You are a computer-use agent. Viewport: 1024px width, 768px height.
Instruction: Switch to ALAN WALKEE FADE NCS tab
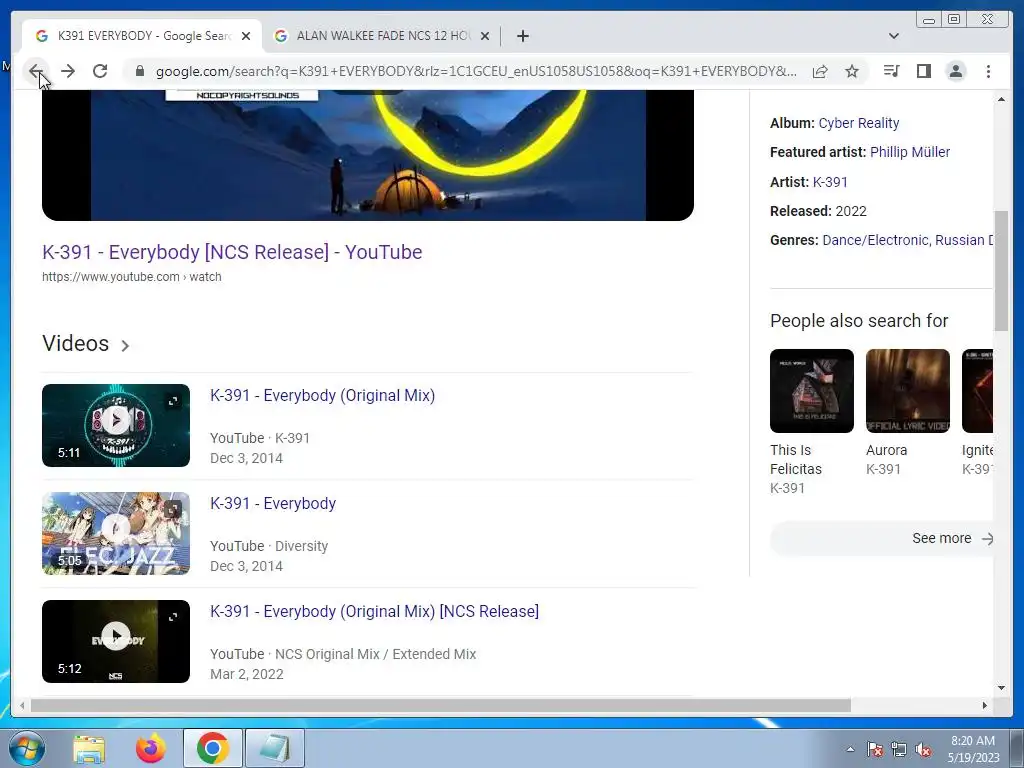point(382,36)
